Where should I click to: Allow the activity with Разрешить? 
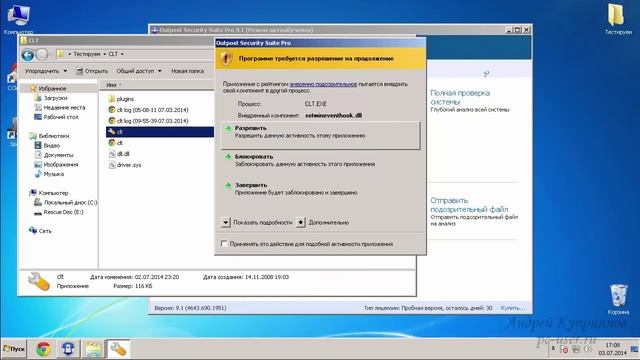click(320, 135)
